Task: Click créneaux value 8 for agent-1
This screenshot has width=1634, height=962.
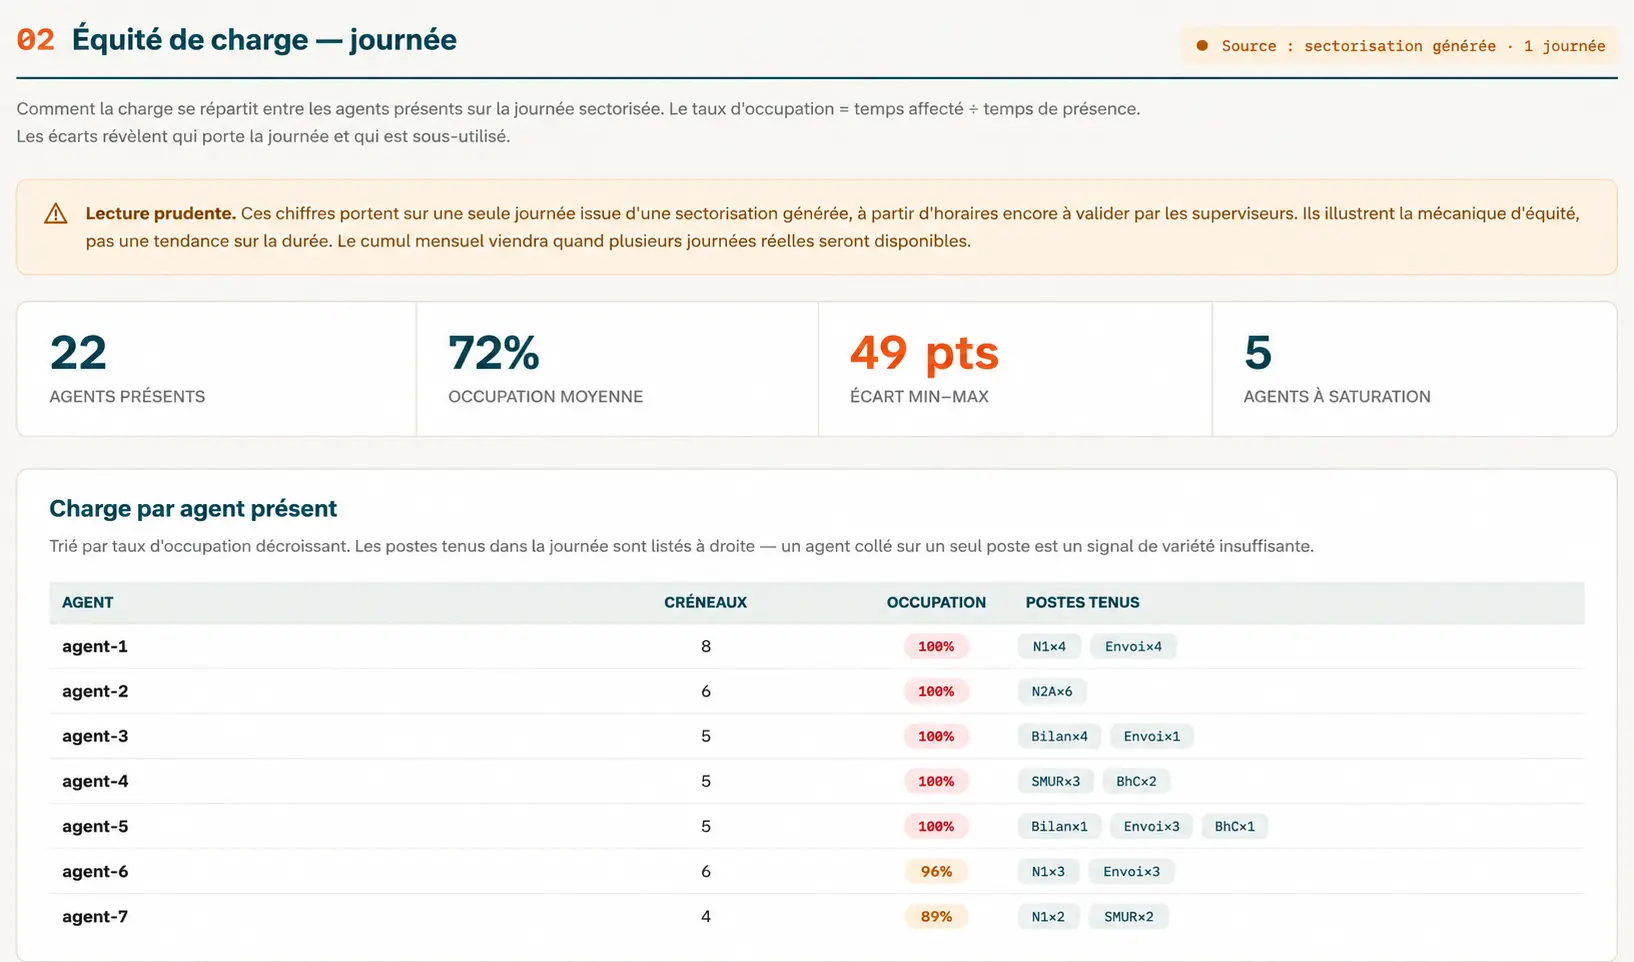Action: pos(706,646)
